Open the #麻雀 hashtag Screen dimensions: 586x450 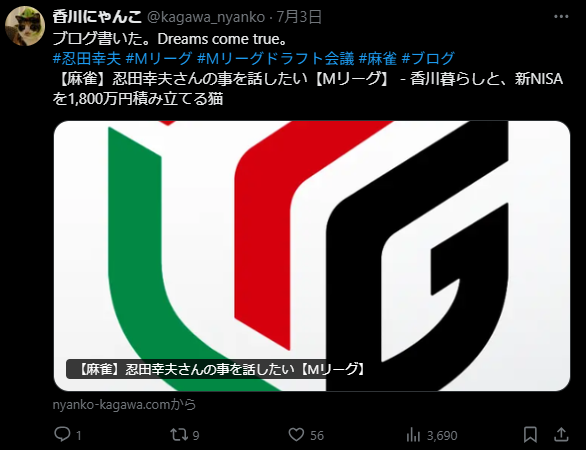[377, 59]
